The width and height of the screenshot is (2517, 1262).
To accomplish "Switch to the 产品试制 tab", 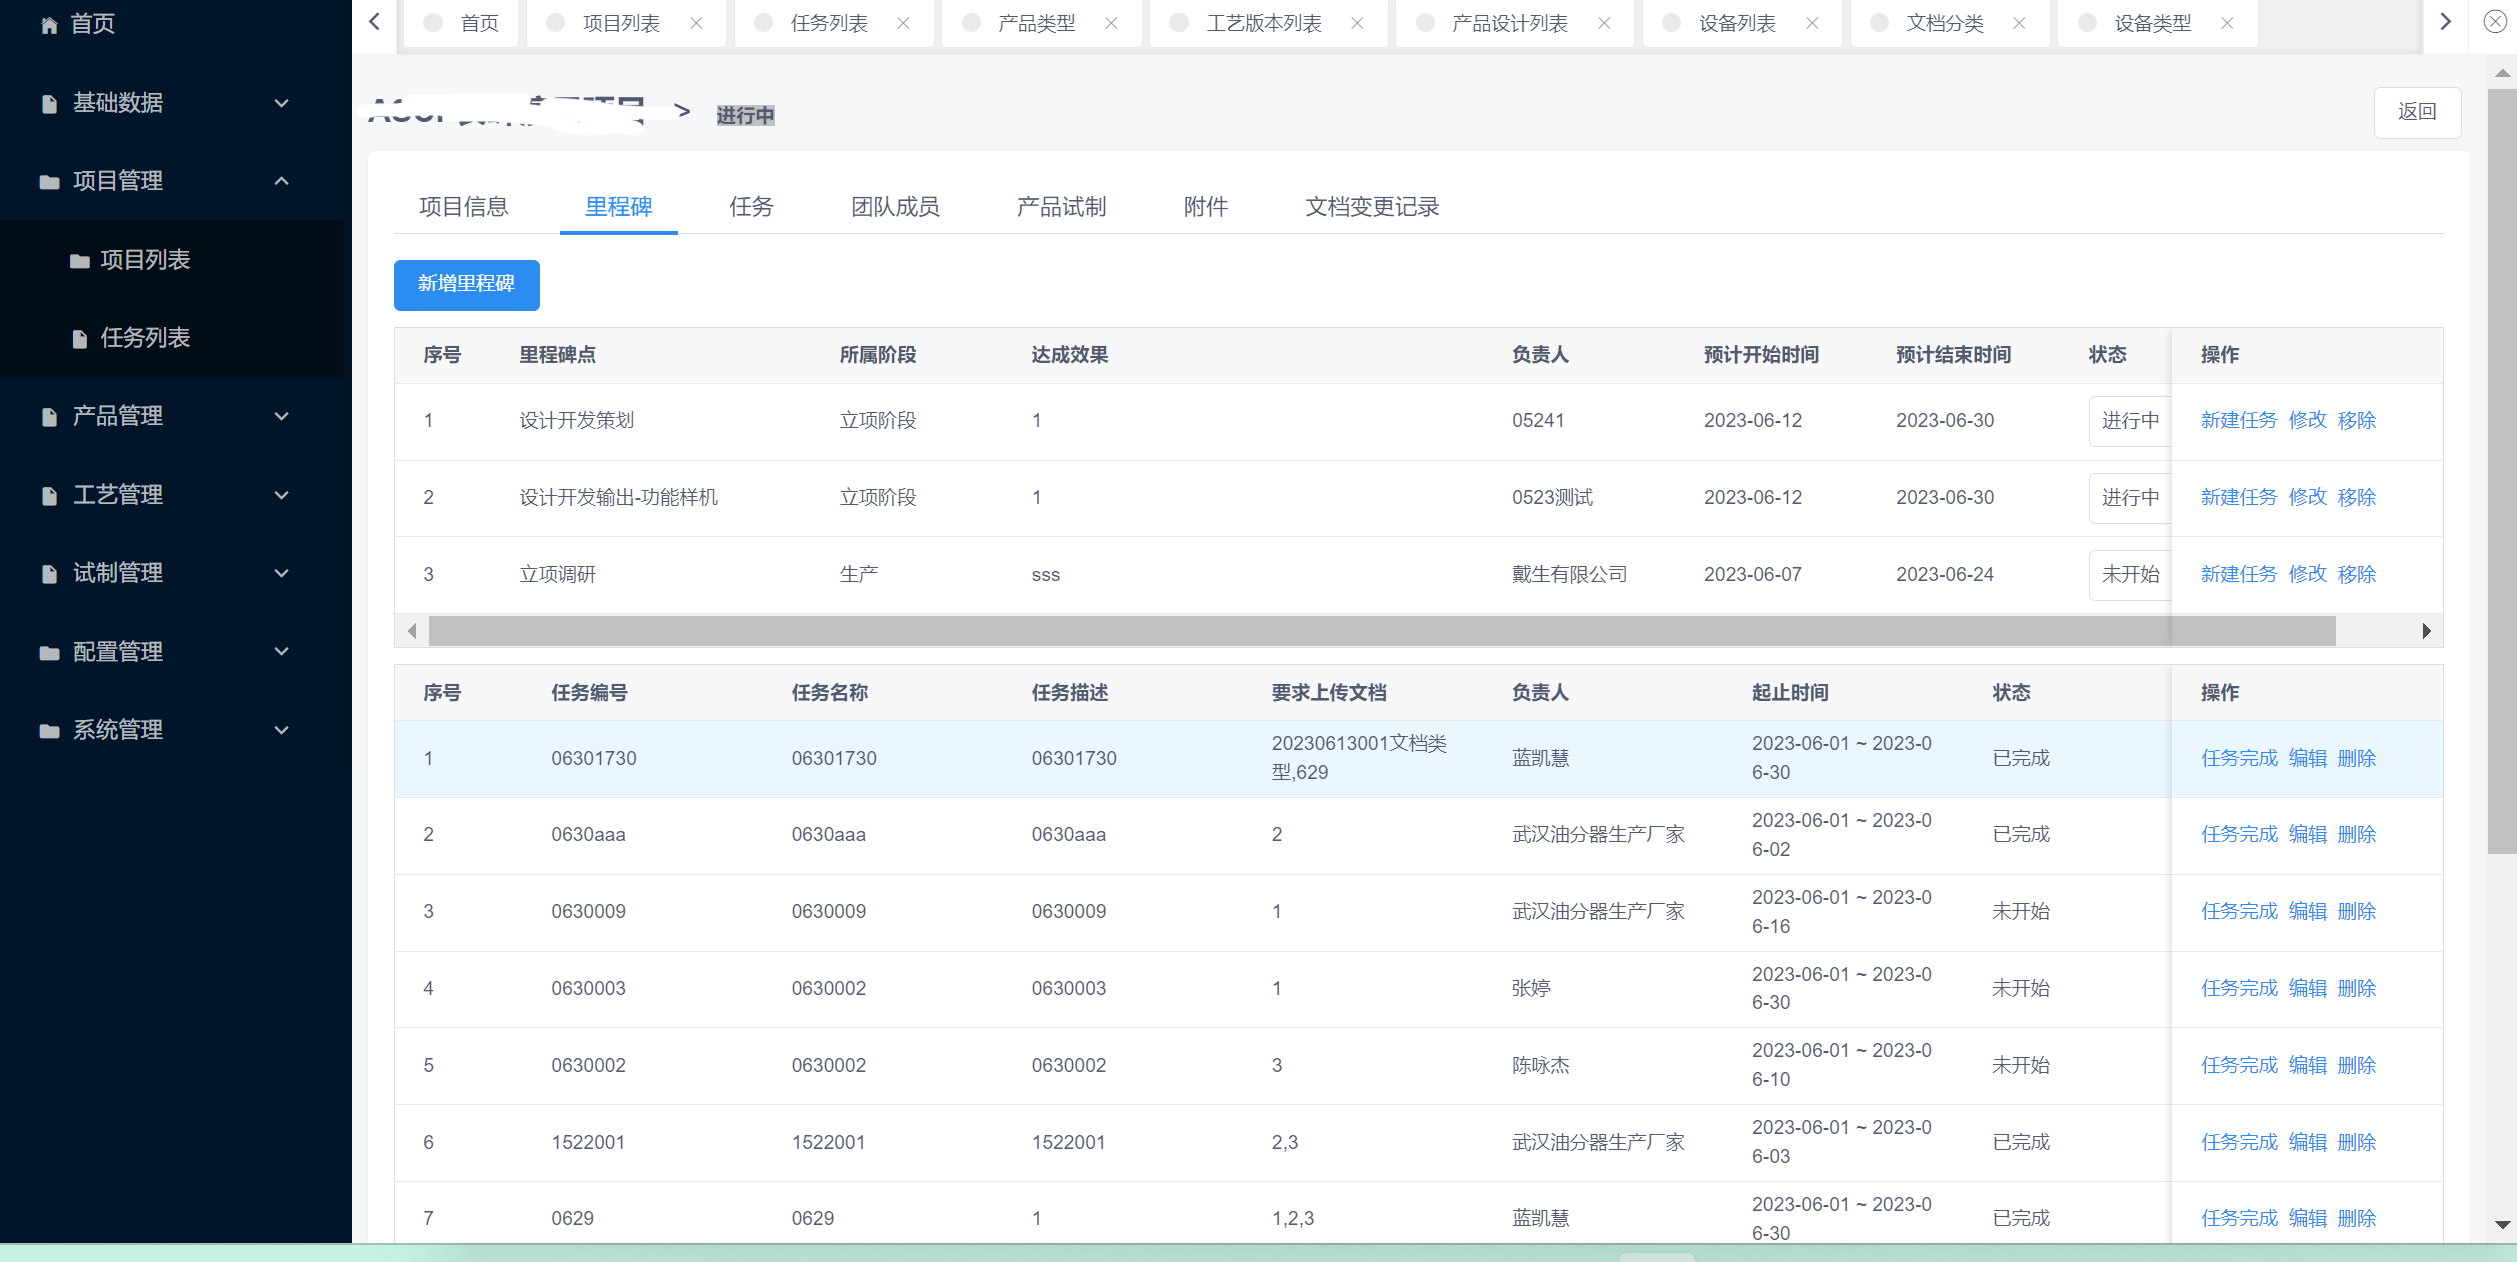I will pos(1061,207).
